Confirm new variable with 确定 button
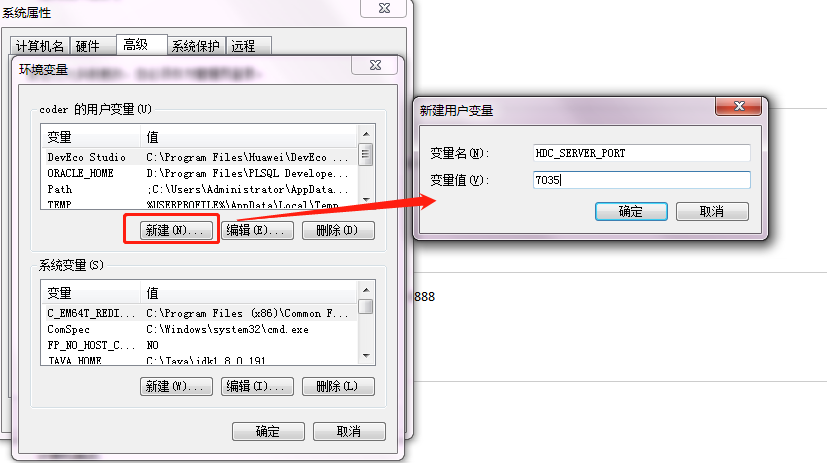This screenshot has height=463, width=827. click(631, 211)
